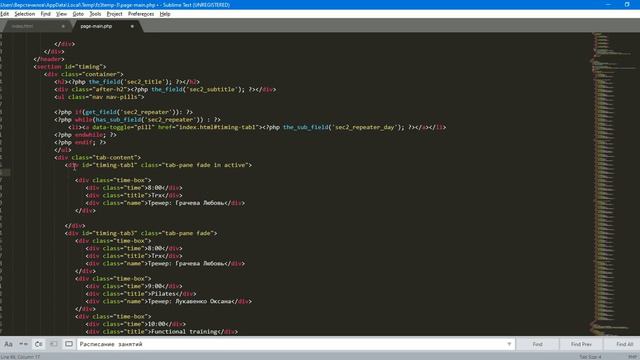The image size is (640, 360).
Task: Click the 'Line 69, Column 17' status text
Action: [20, 357]
